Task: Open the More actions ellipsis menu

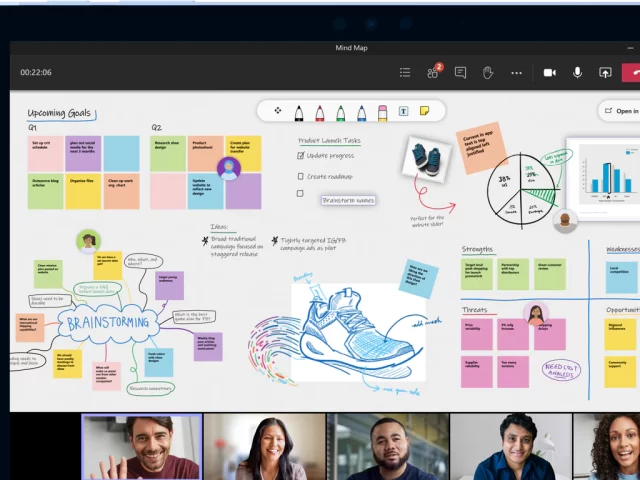Action: (516, 73)
